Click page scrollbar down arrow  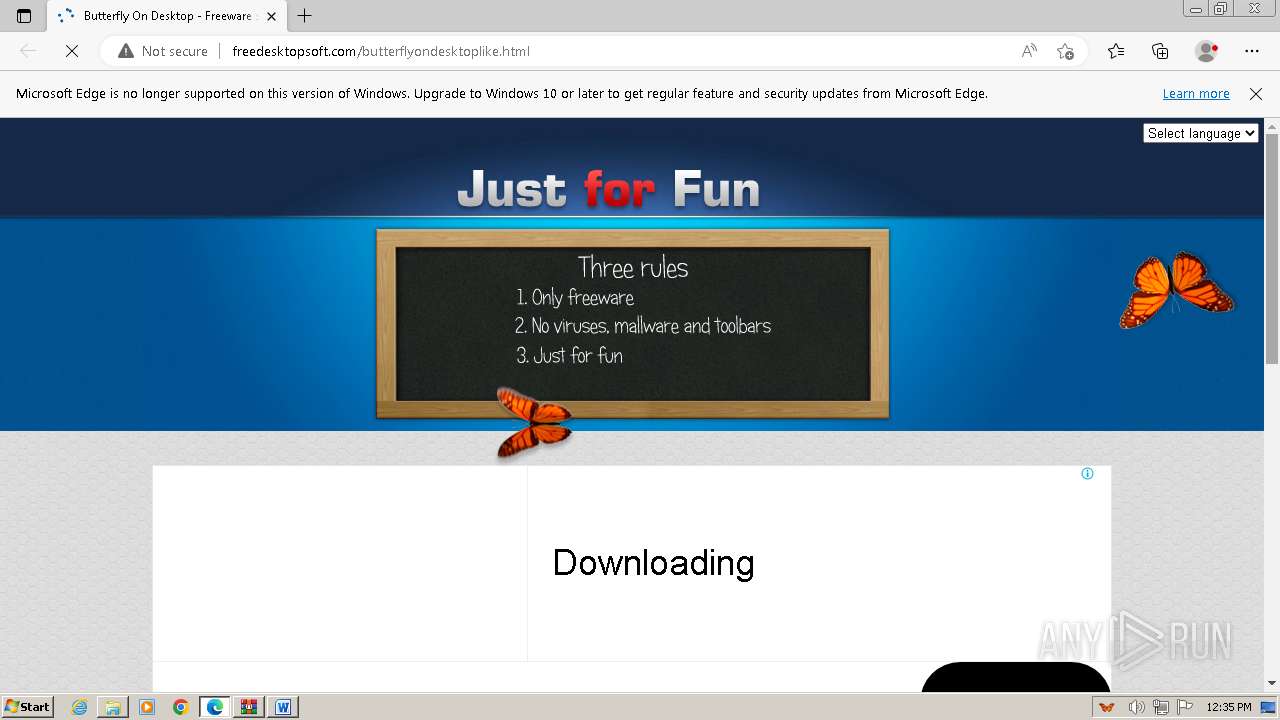pos(1272,683)
